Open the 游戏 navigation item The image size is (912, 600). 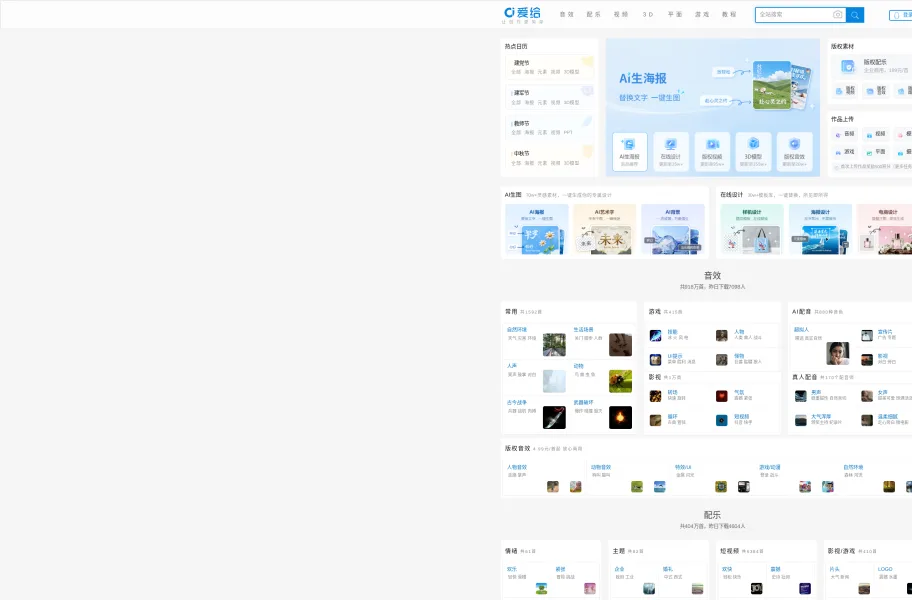[x=702, y=15]
